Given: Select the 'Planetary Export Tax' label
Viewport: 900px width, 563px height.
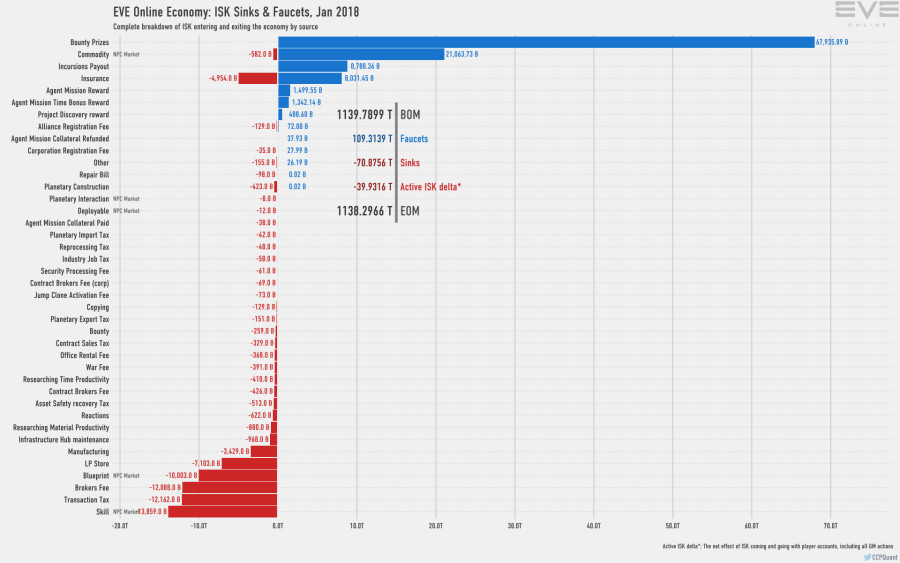Looking at the screenshot, I should (x=80, y=320).
